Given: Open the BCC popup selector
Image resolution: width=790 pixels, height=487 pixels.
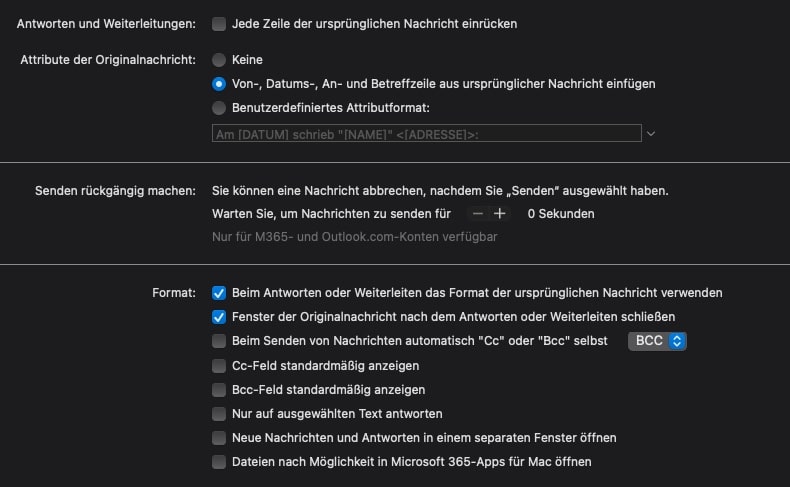Looking at the screenshot, I should pos(657,341).
